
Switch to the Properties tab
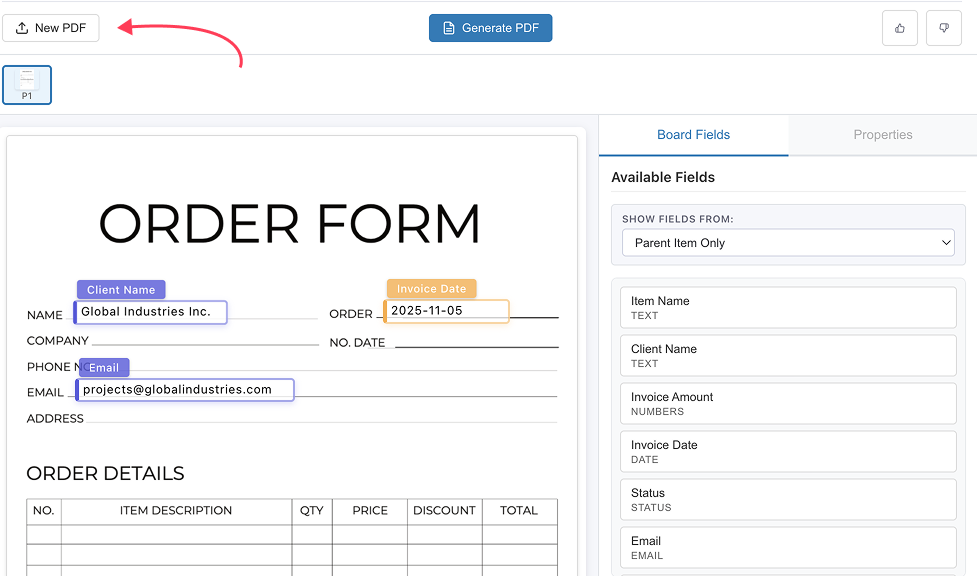click(883, 134)
